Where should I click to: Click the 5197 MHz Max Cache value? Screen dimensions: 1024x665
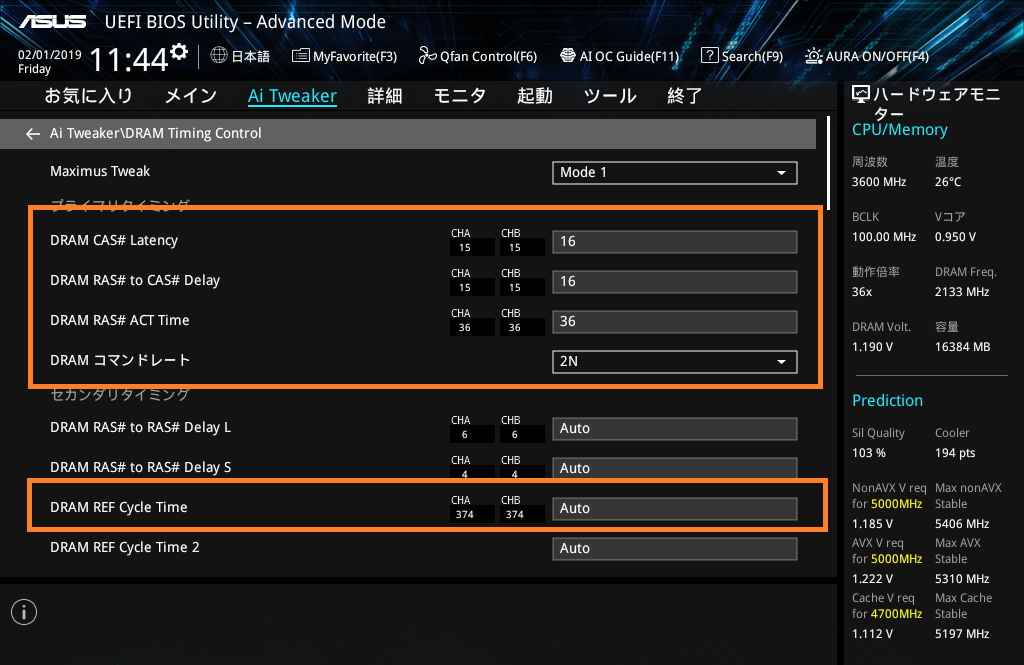tap(961, 634)
